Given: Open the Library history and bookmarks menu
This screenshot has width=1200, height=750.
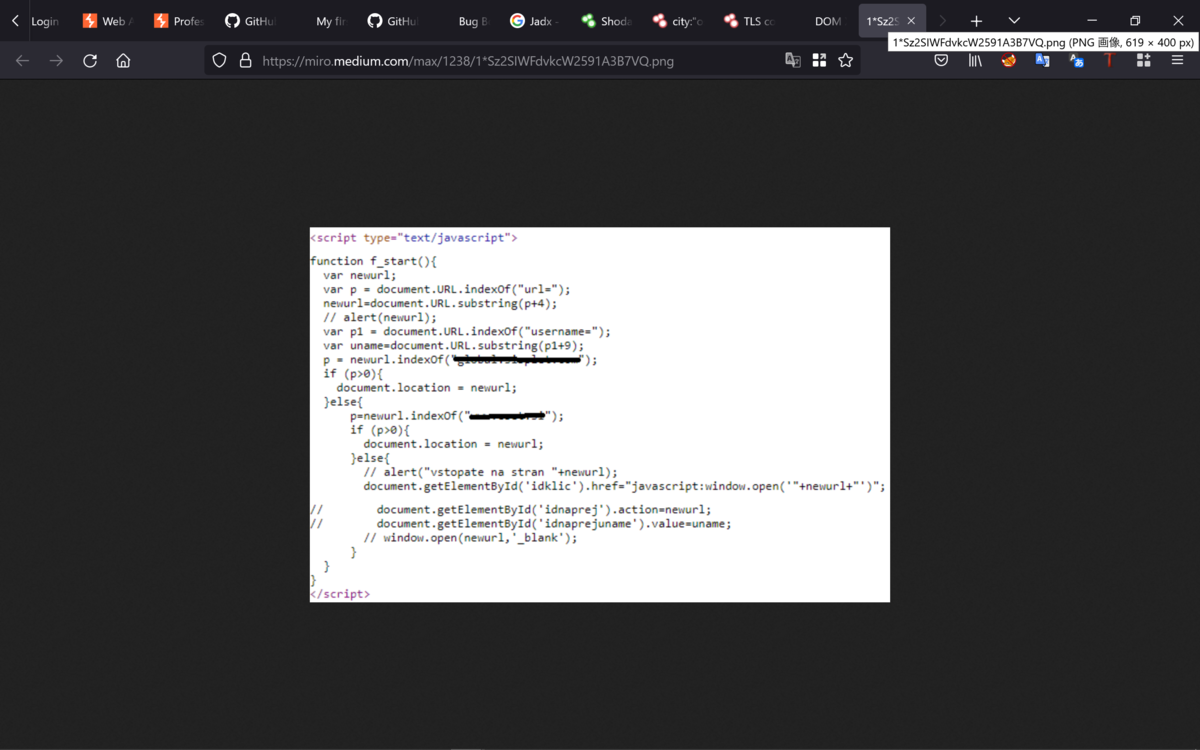Looking at the screenshot, I should [975, 61].
